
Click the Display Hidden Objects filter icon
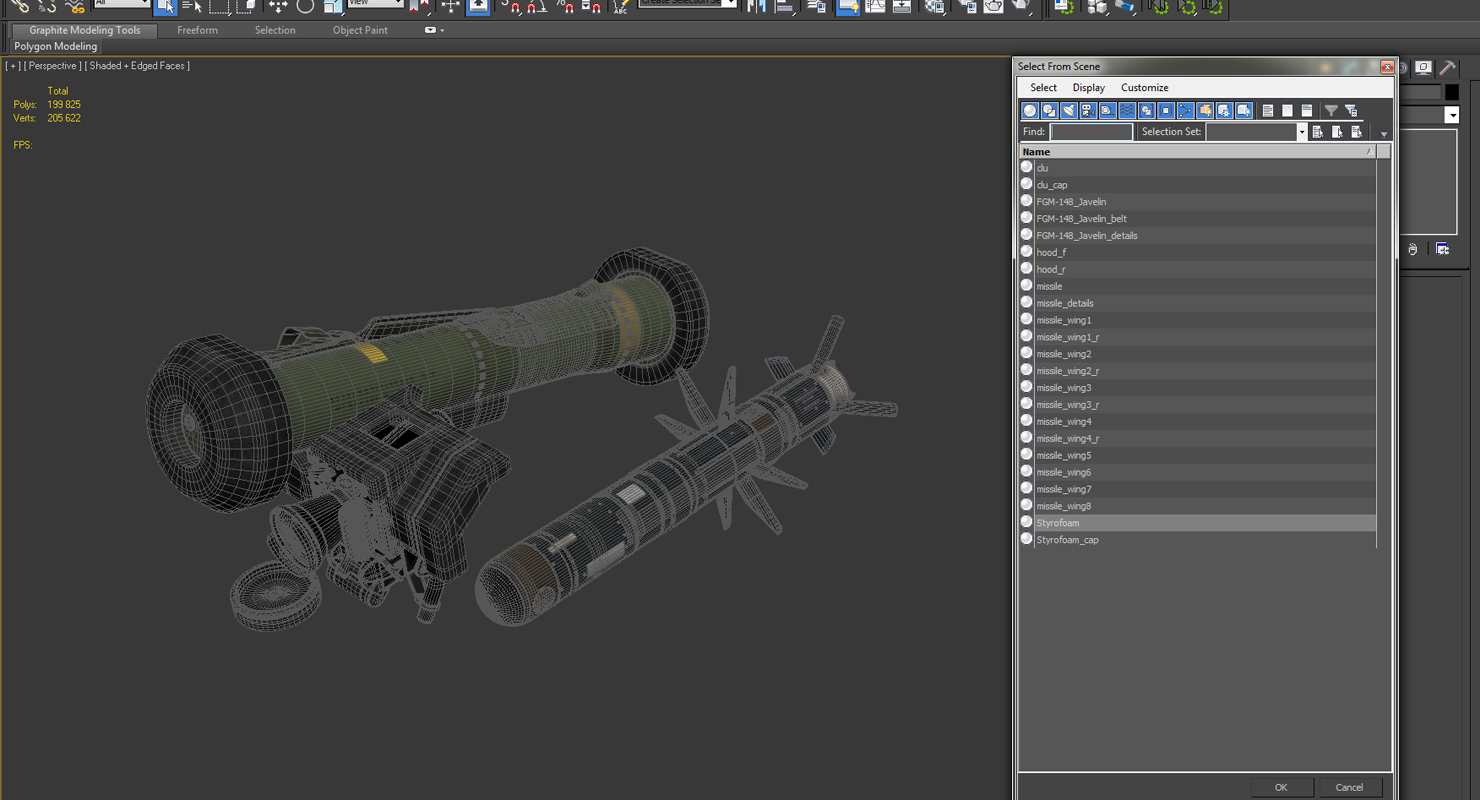[1244, 110]
